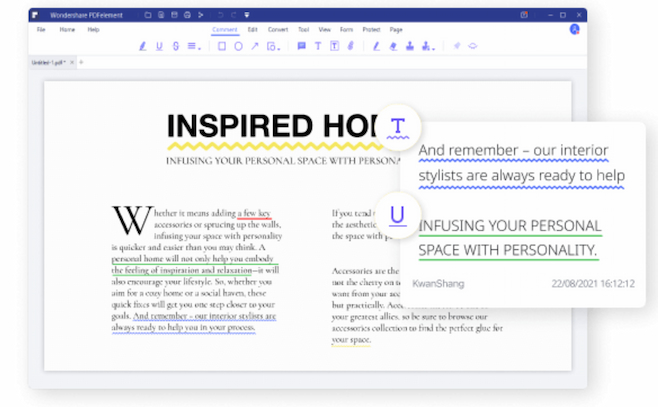Add a sticky note comment
Viewport: 658px width, 407px height.
click(x=302, y=46)
